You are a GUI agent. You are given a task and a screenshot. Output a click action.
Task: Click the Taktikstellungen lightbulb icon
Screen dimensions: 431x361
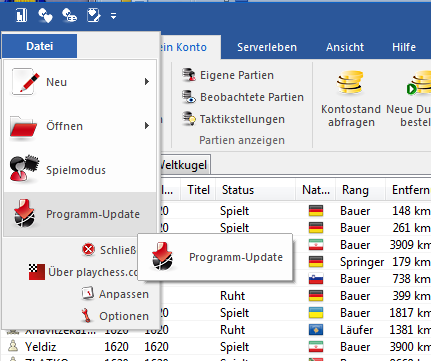click(x=189, y=119)
